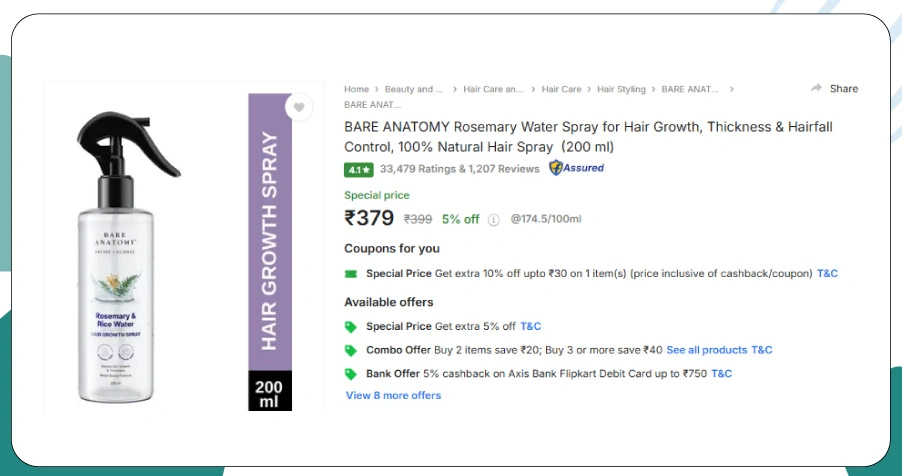Viewport: 902px width, 476px height.
Task: Open Beauty and... breadcrumb category
Action: 414,89
